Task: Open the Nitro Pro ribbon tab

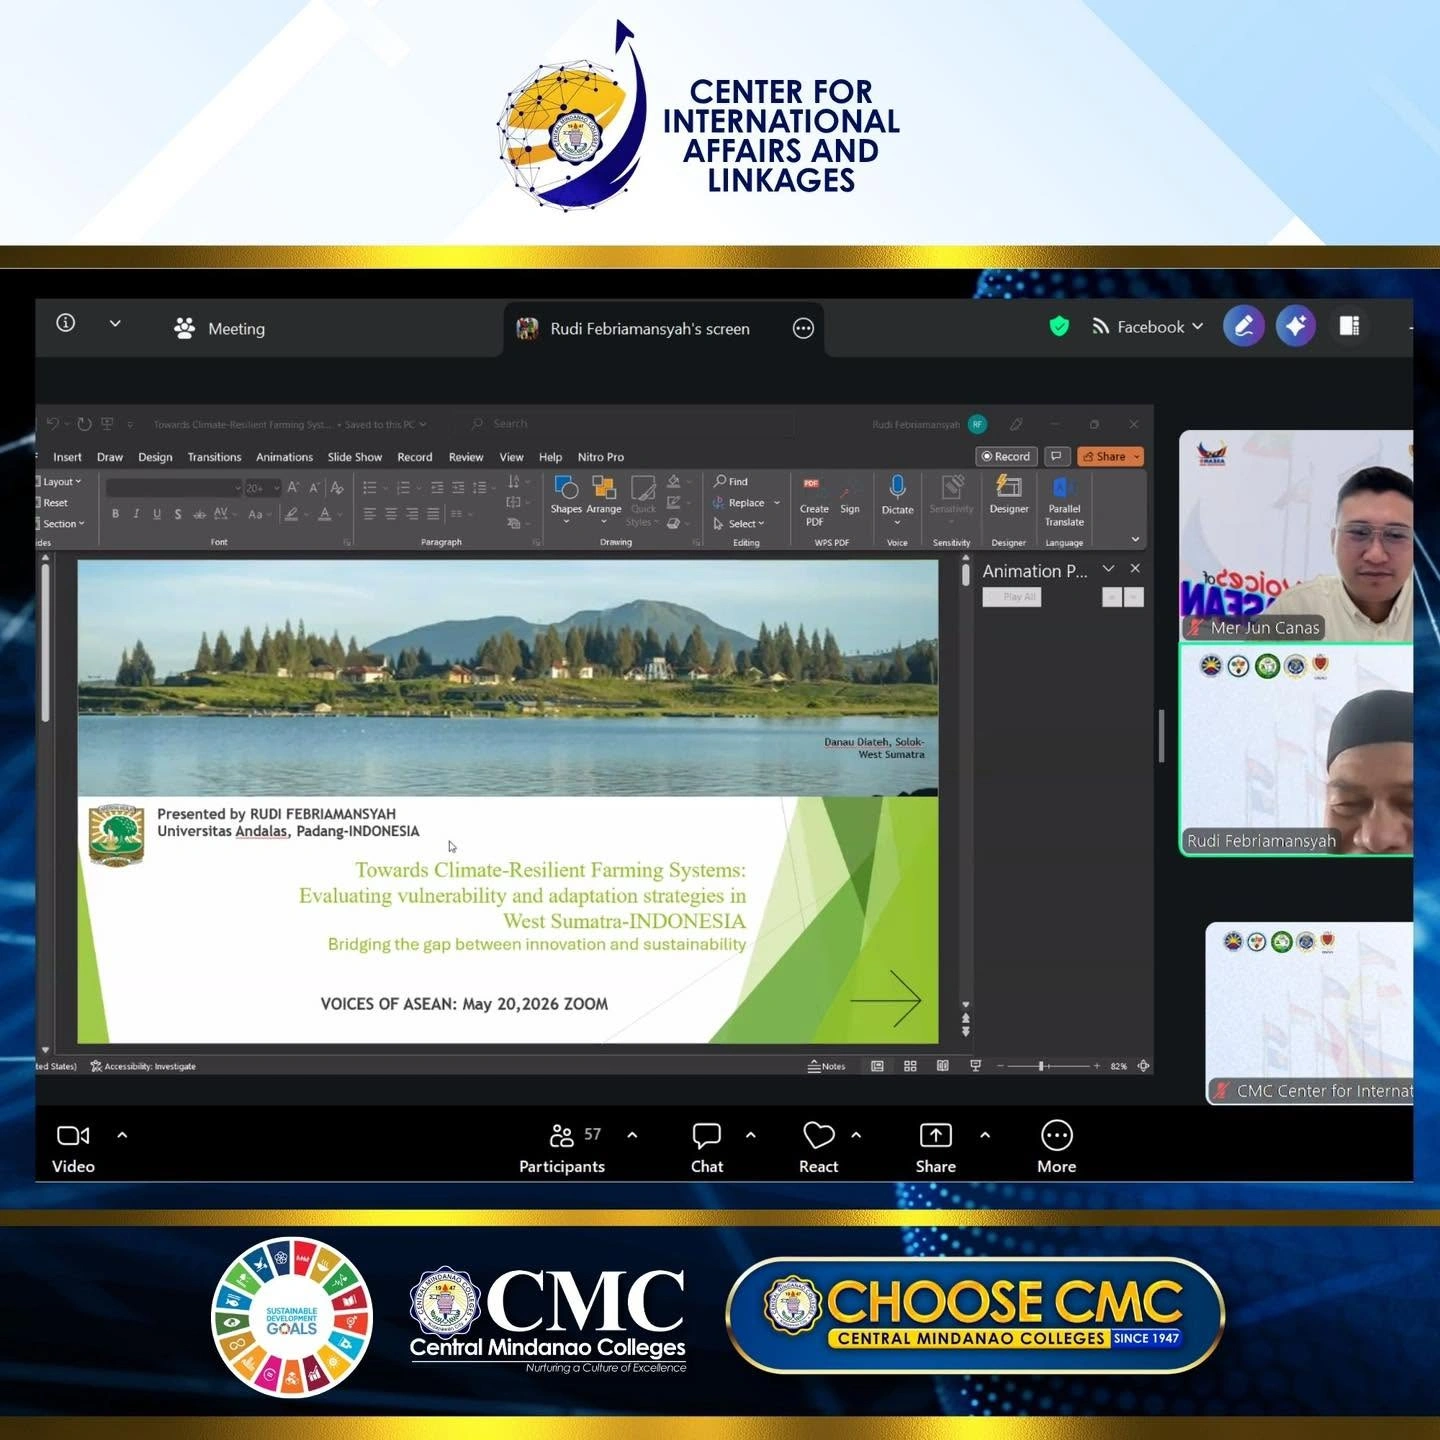Action: [x=601, y=457]
